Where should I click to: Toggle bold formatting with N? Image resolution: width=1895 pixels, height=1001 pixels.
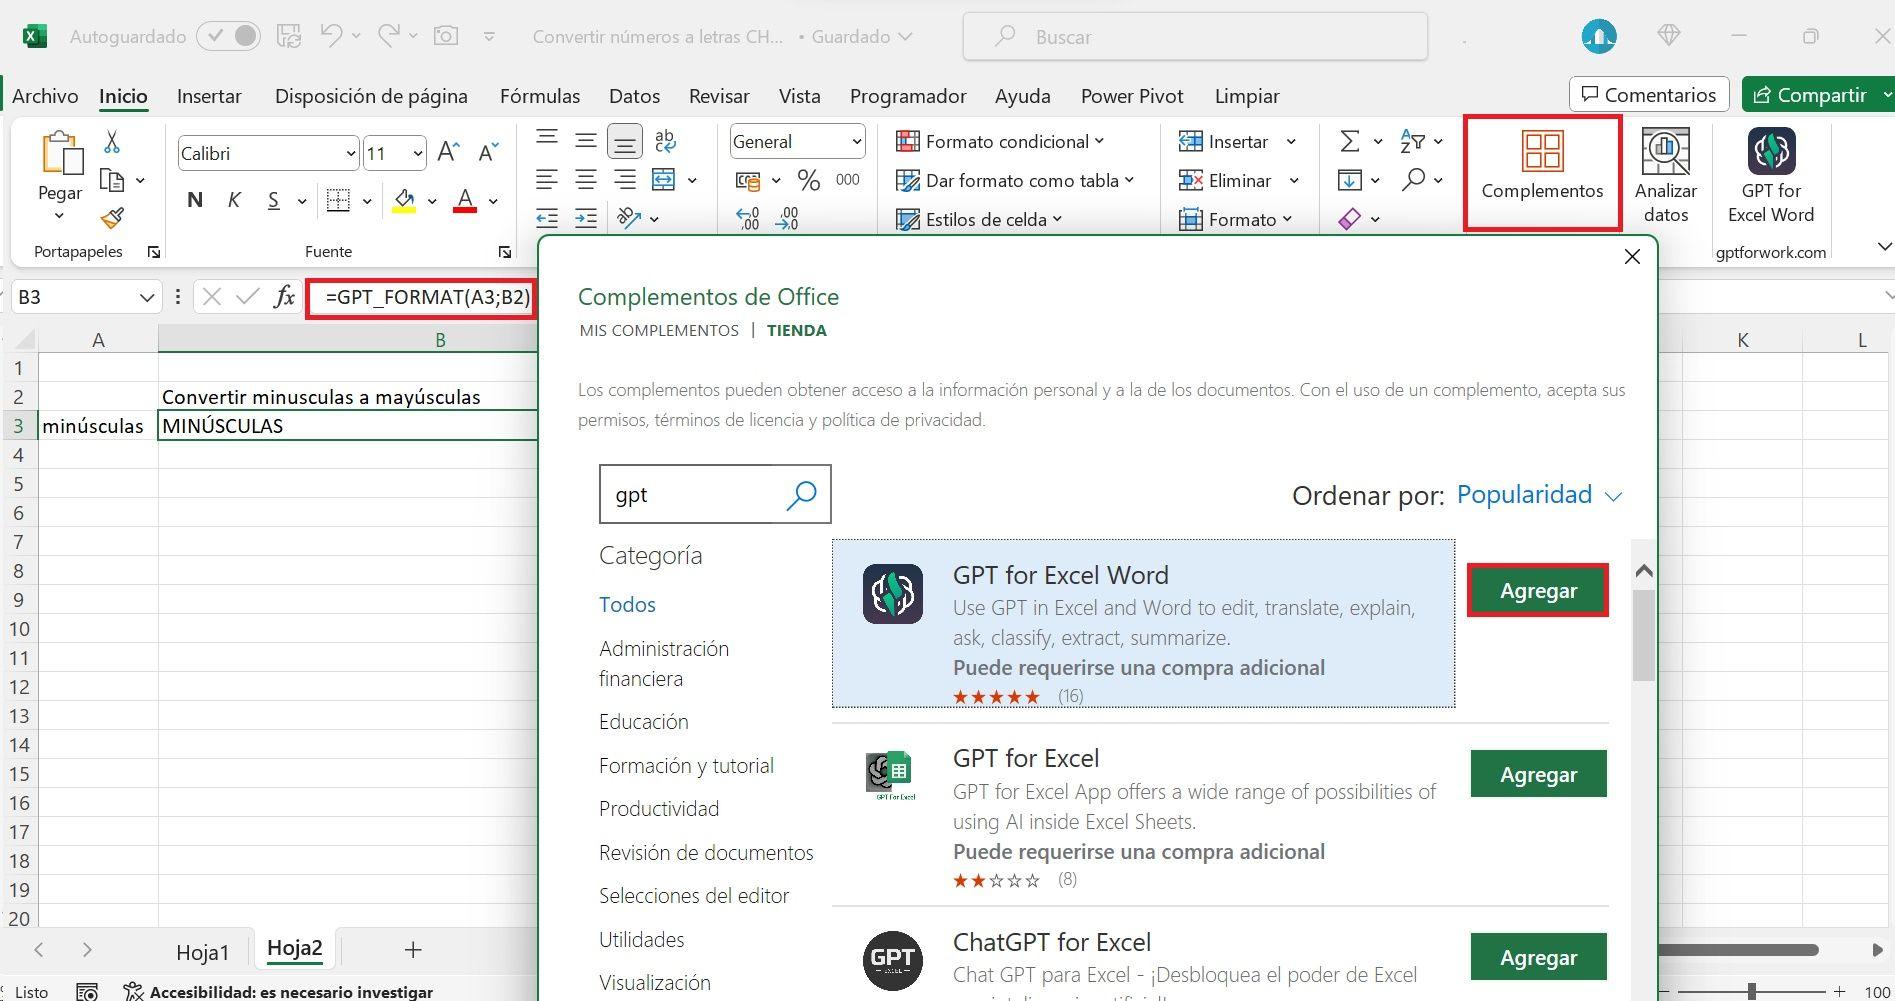(x=194, y=200)
